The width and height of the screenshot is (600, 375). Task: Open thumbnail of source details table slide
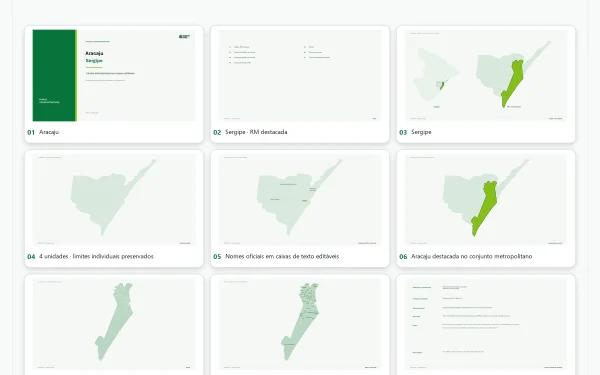486,324
